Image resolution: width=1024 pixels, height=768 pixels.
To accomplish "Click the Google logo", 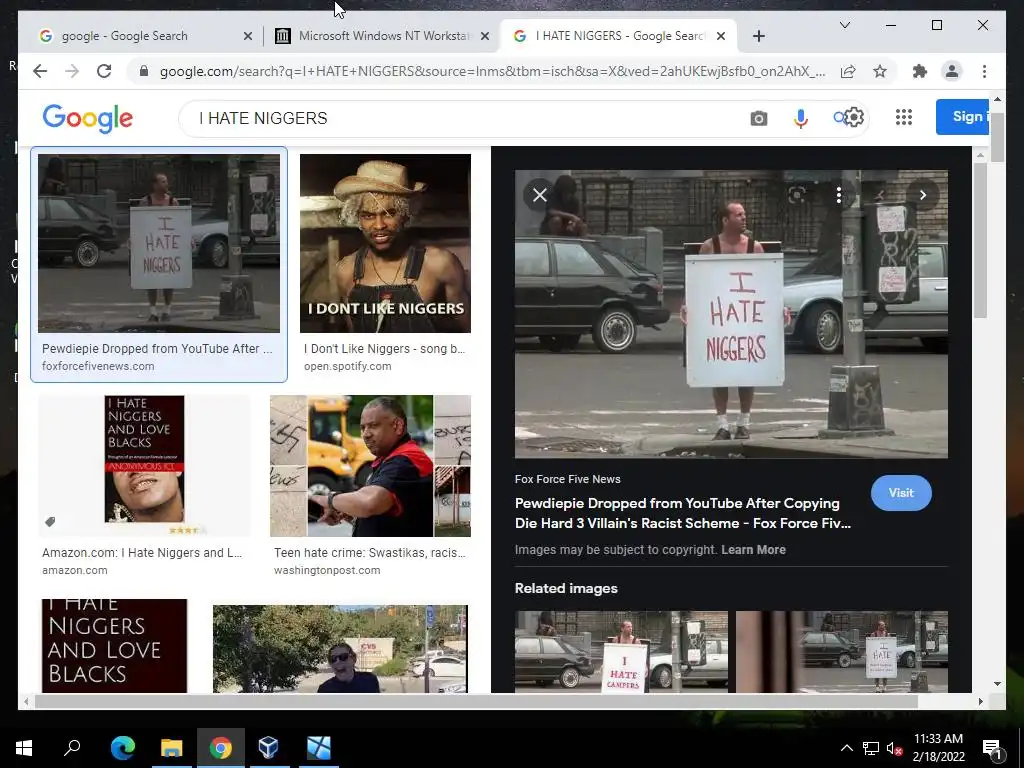I will pos(88,118).
